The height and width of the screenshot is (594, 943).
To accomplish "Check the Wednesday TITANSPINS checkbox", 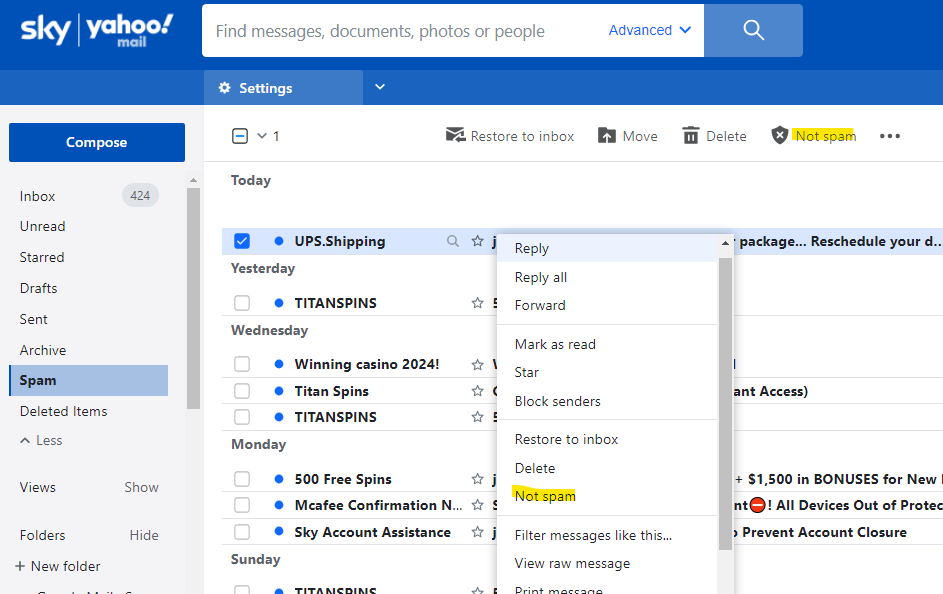I will click(242, 417).
